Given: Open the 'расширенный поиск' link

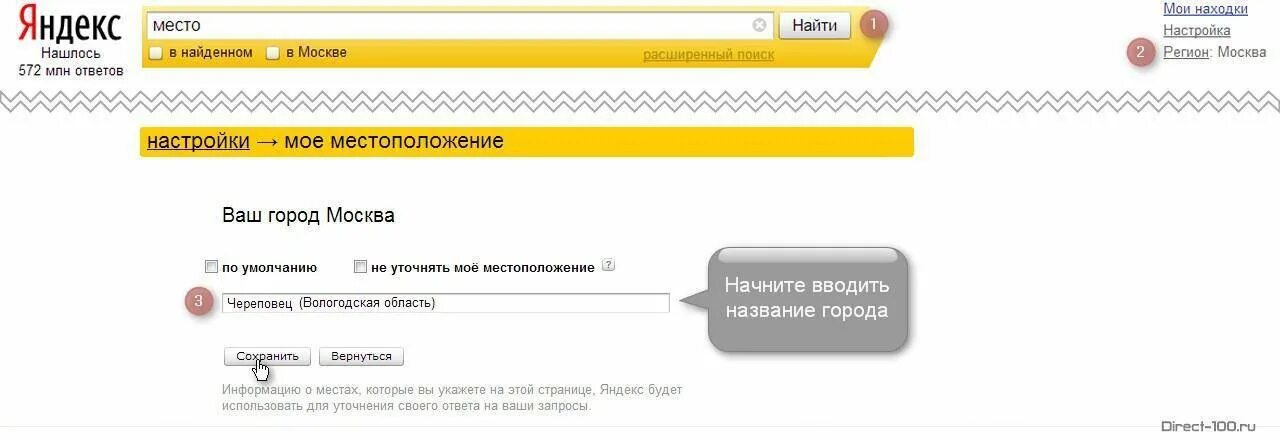Looking at the screenshot, I should (708, 55).
